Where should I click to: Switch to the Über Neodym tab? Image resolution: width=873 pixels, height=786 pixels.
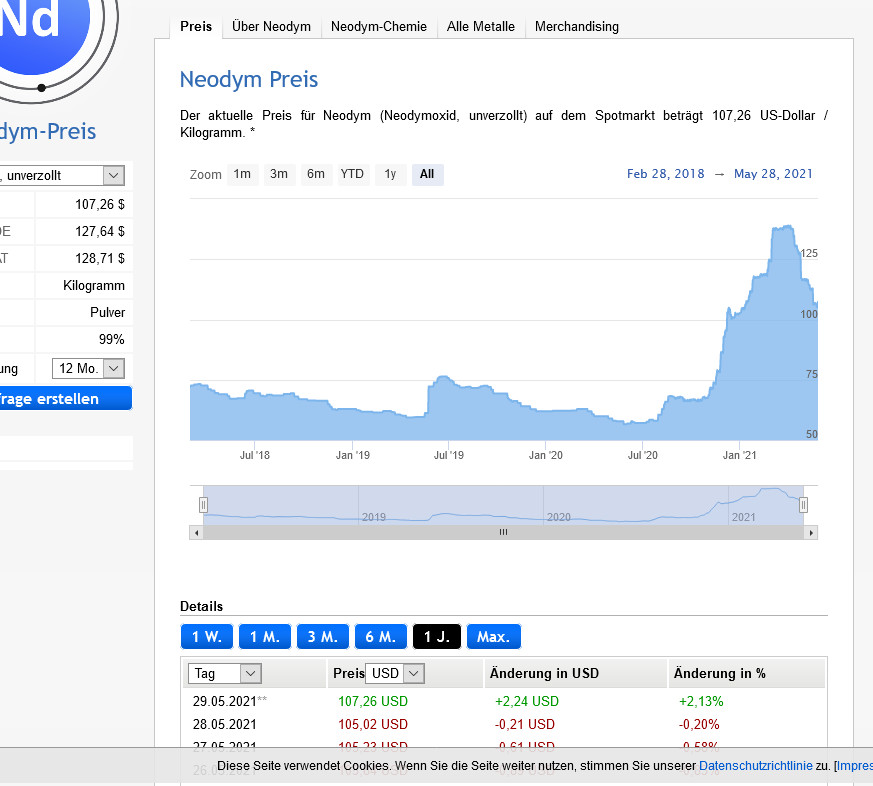point(271,27)
